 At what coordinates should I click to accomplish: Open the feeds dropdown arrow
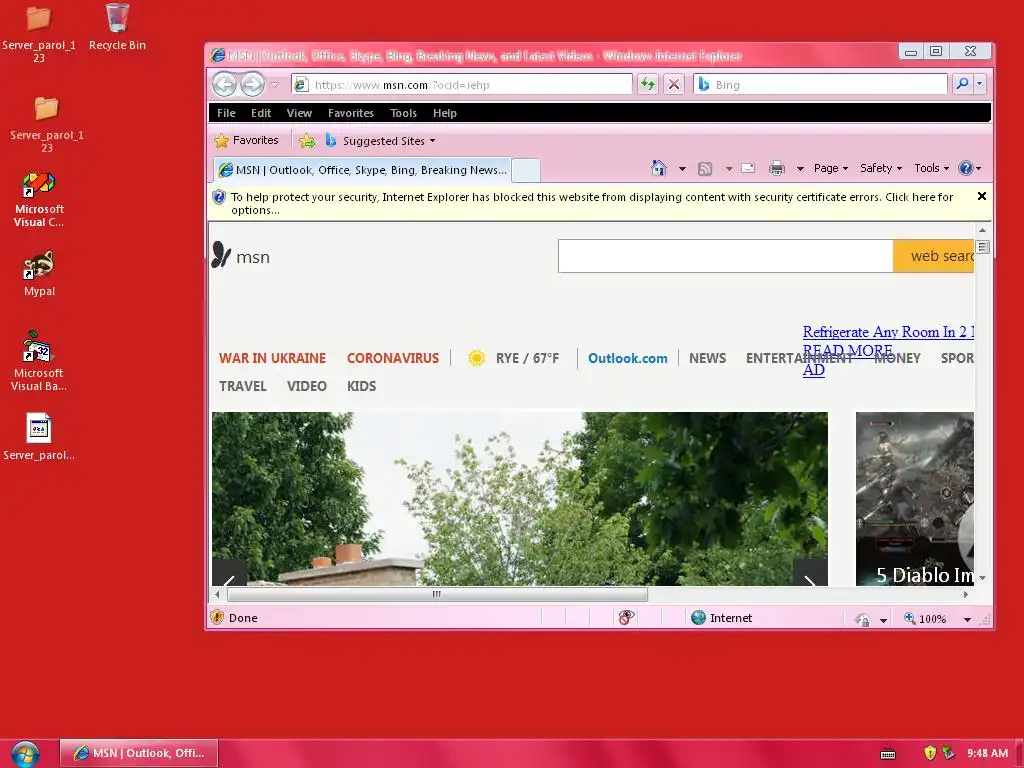pos(729,168)
